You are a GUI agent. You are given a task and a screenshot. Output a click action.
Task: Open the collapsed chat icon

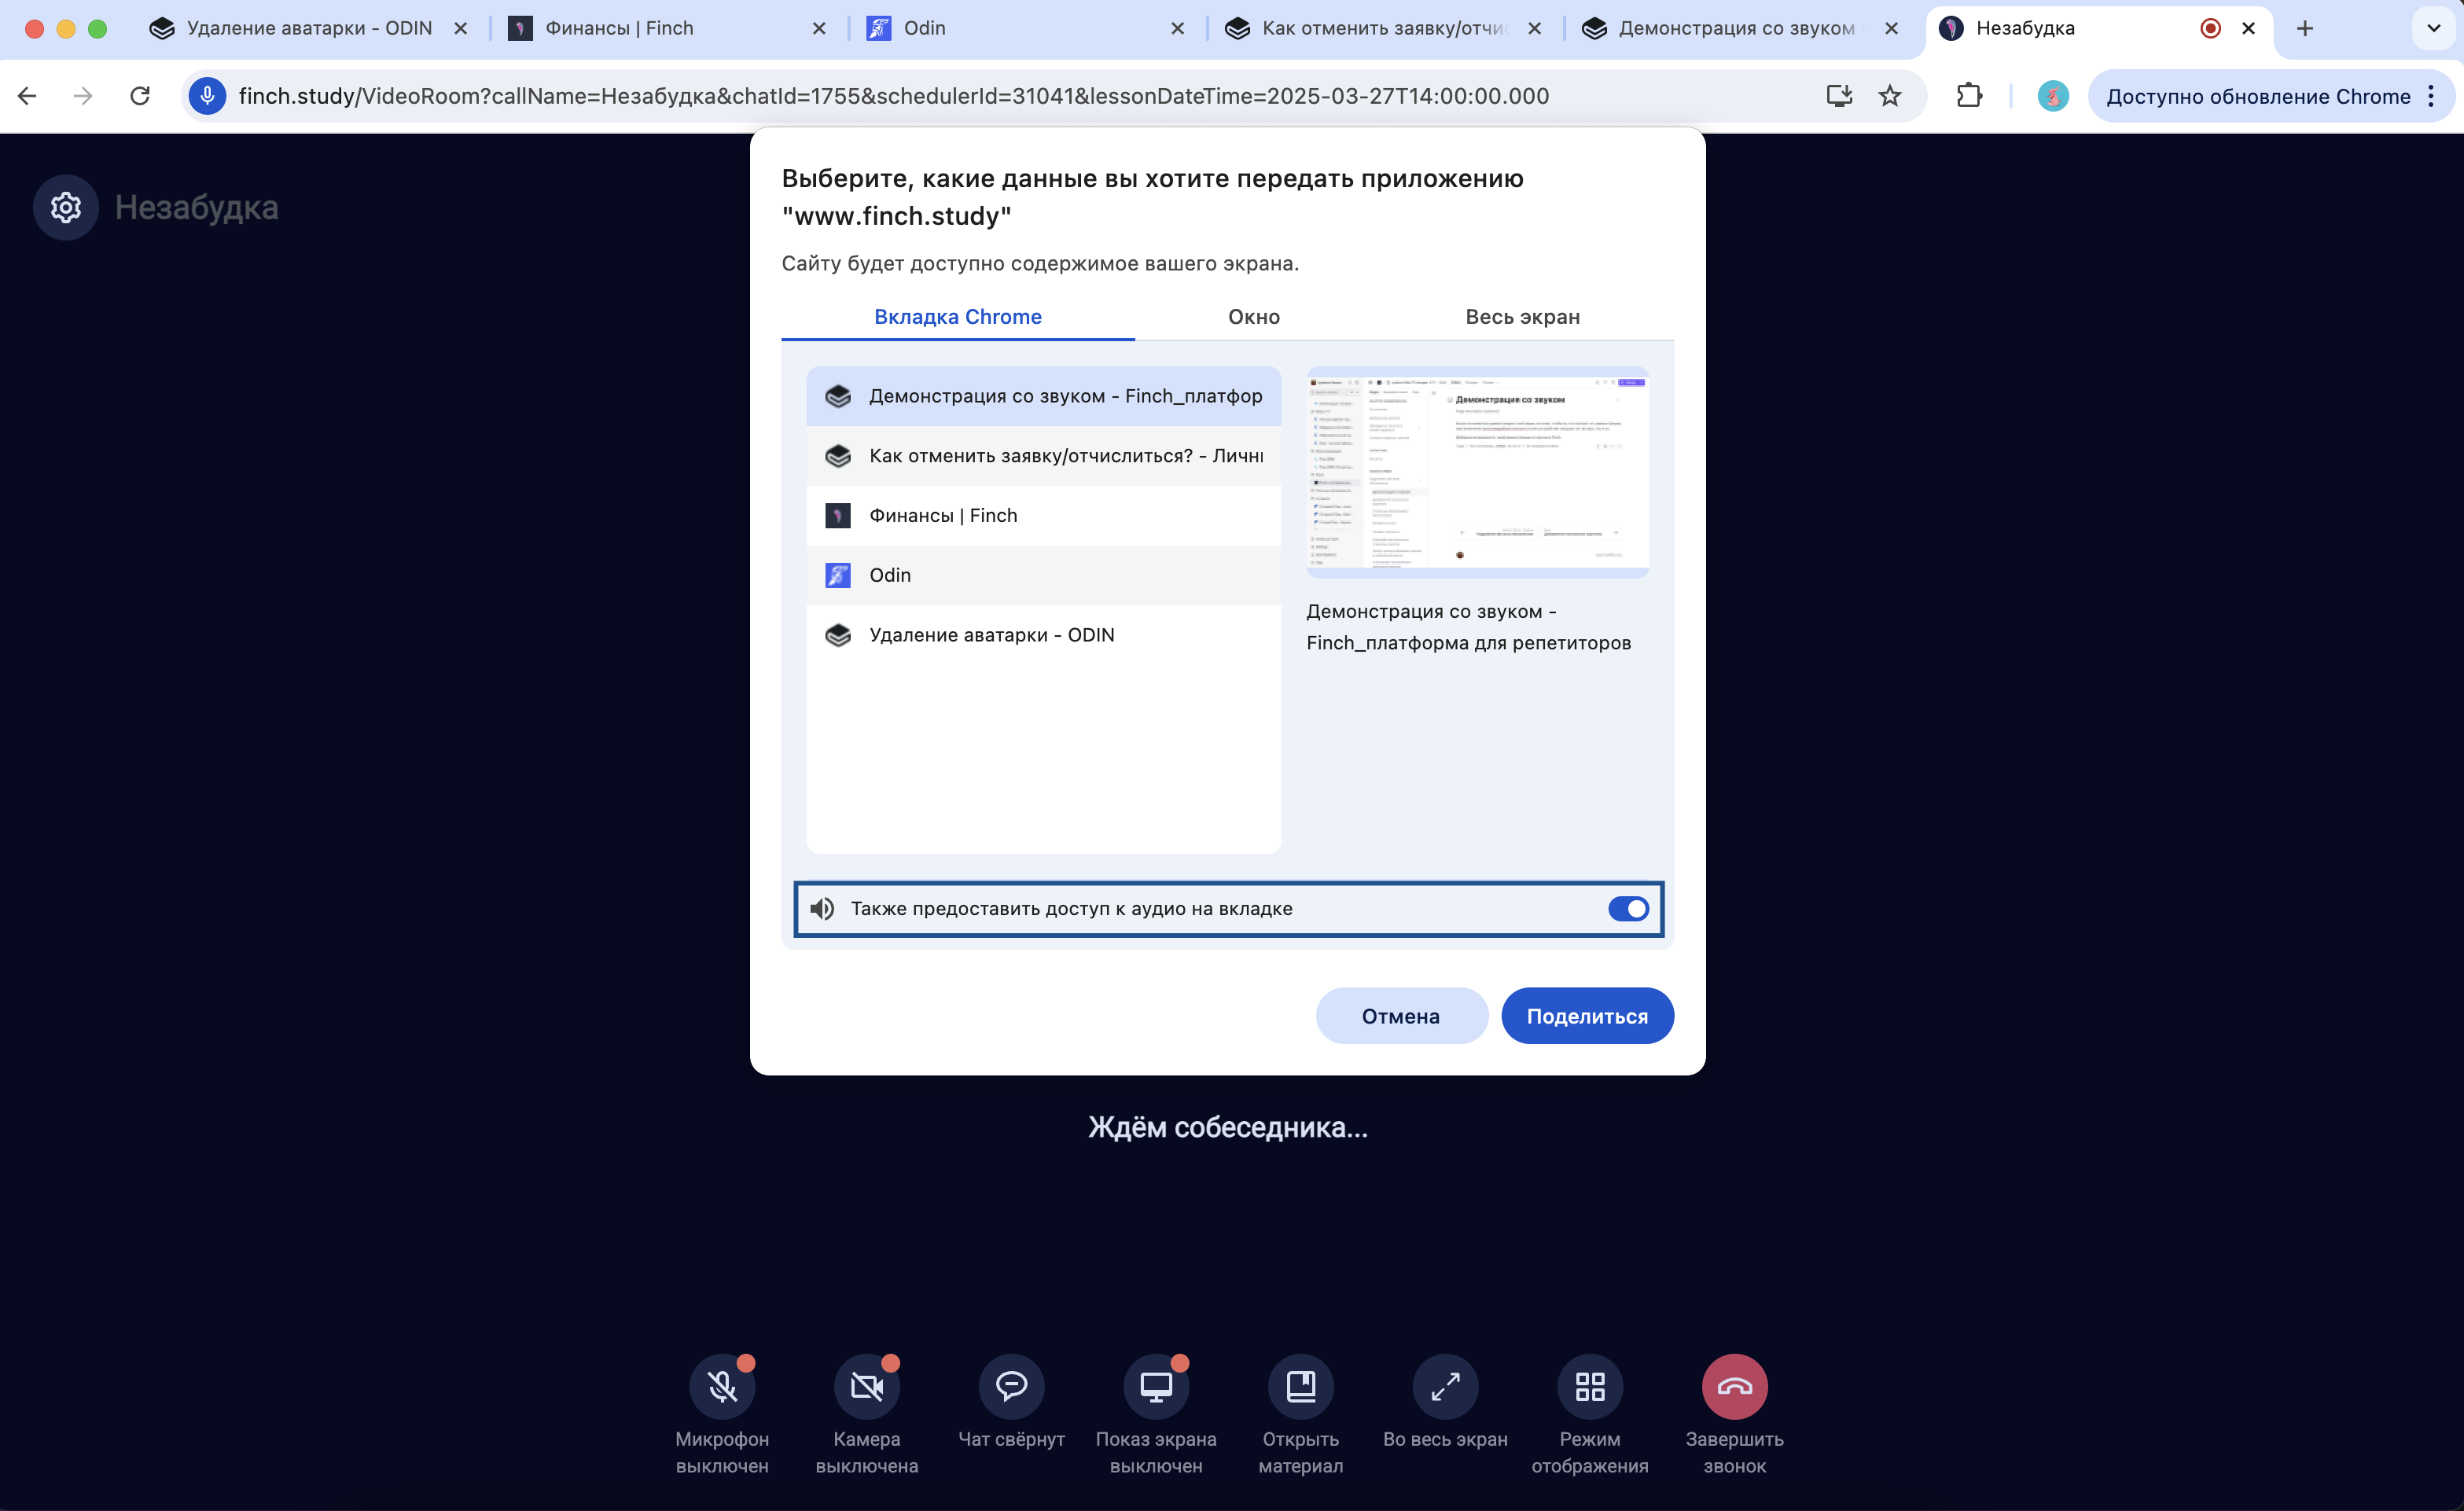[x=1011, y=1386]
